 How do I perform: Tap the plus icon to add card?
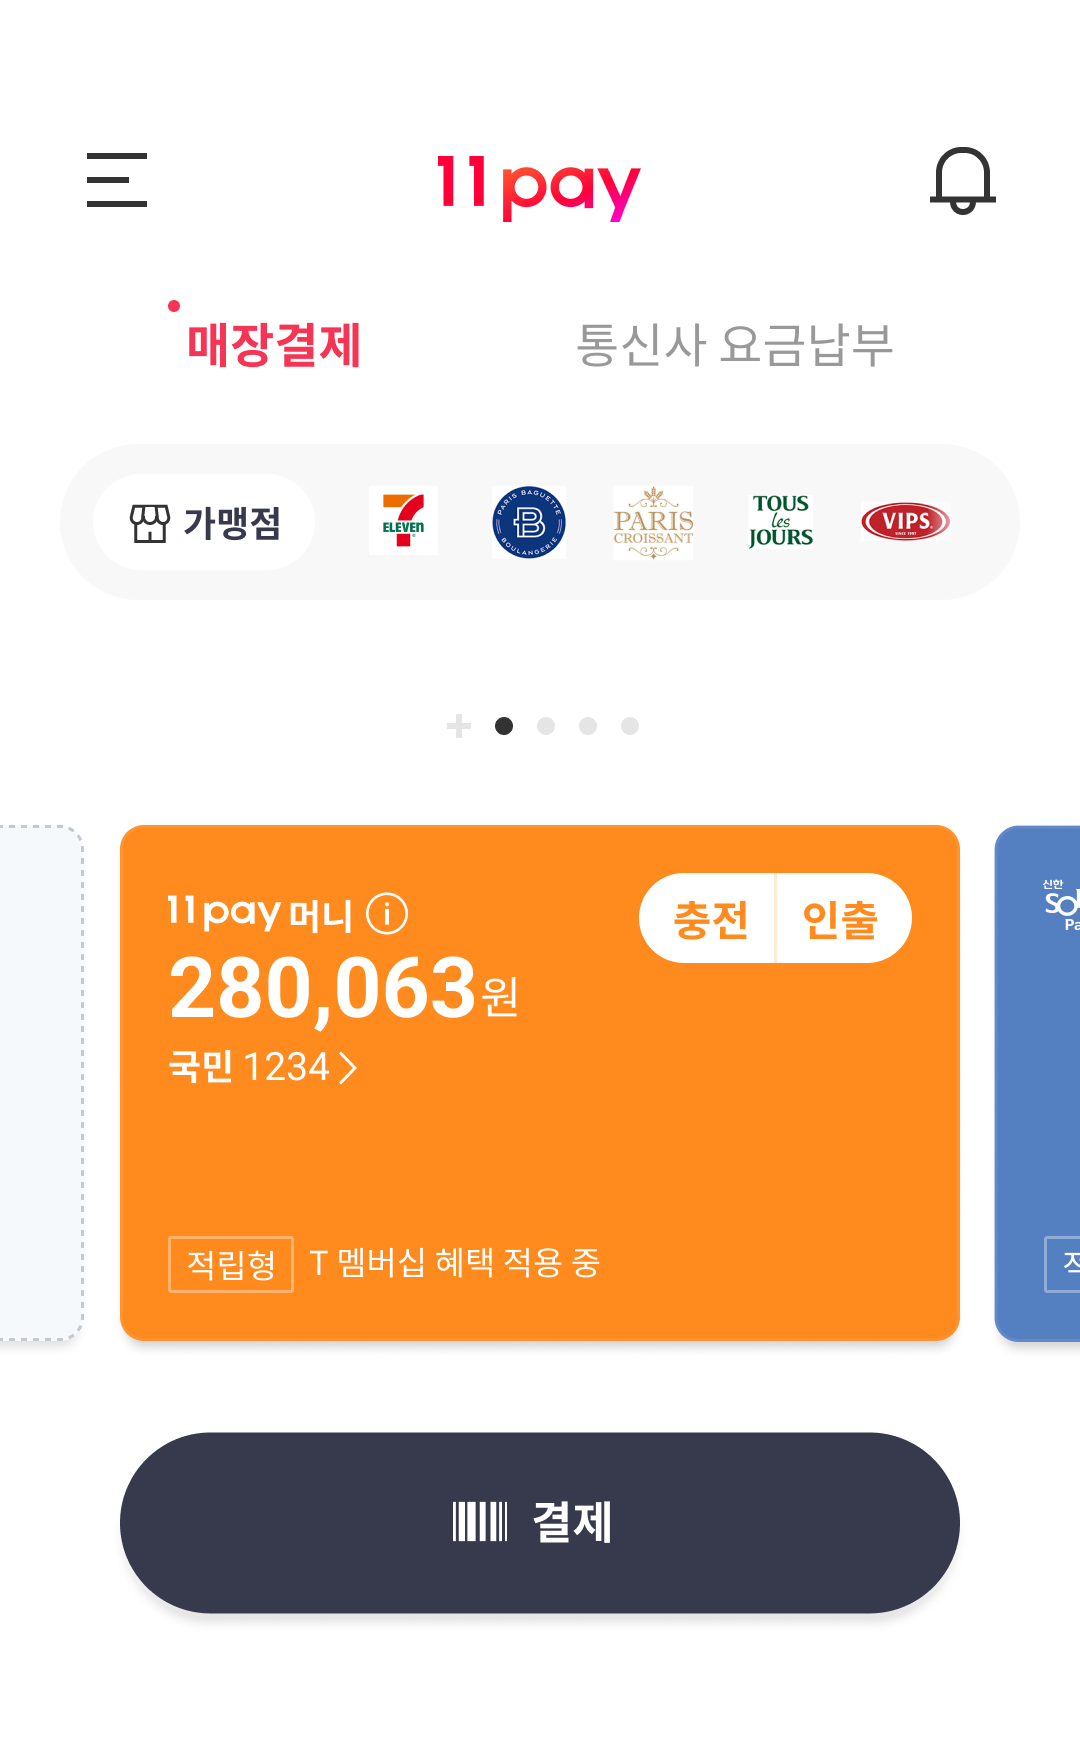tap(459, 726)
